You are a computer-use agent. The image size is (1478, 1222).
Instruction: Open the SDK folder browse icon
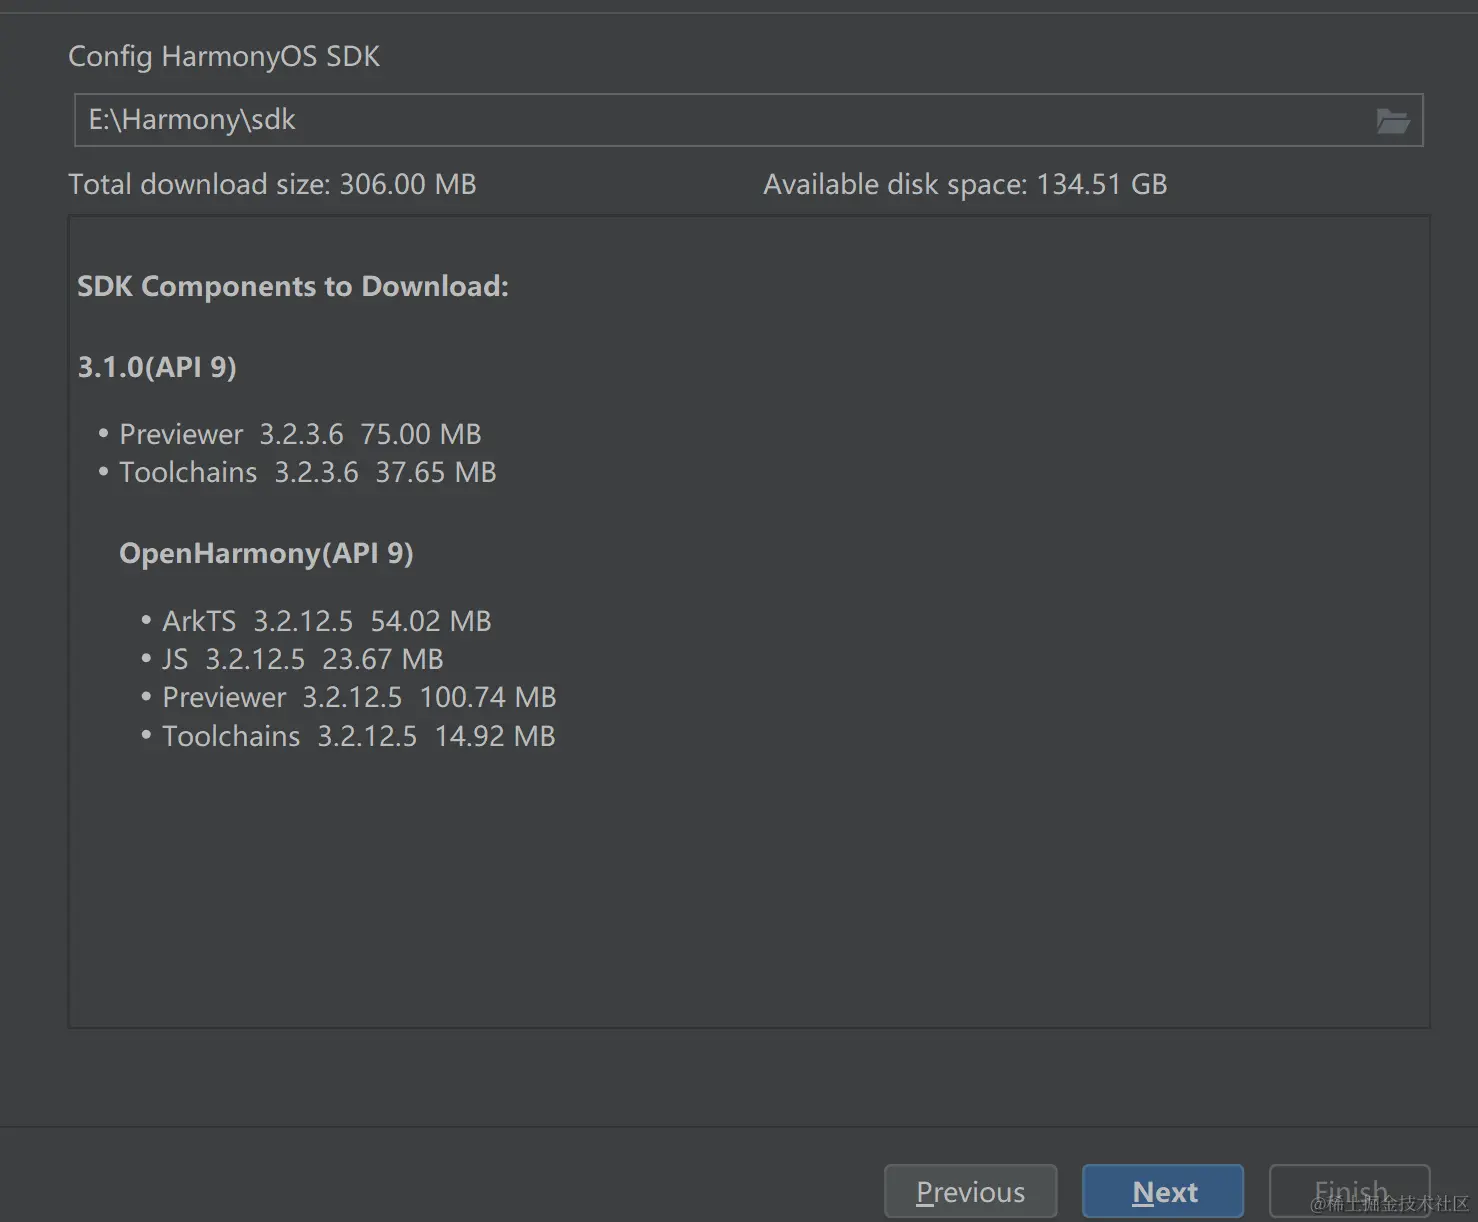(x=1392, y=121)
